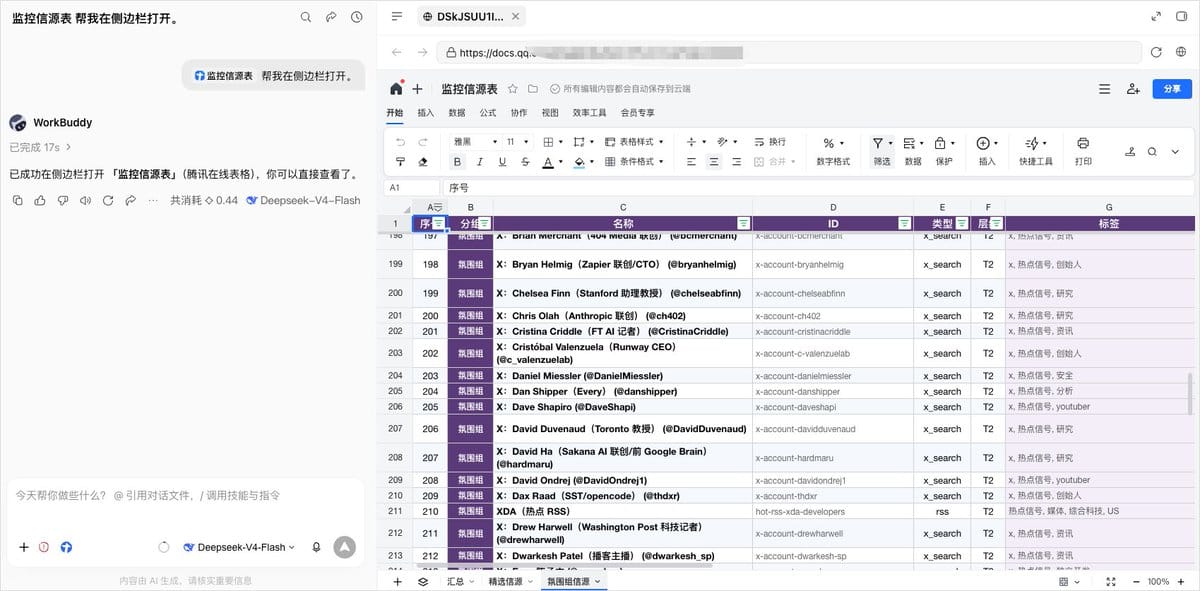The width and height of the screenshot is (1200, 591).
Task: Open the 表格样式 dropdown
Action: coord(634,142)
